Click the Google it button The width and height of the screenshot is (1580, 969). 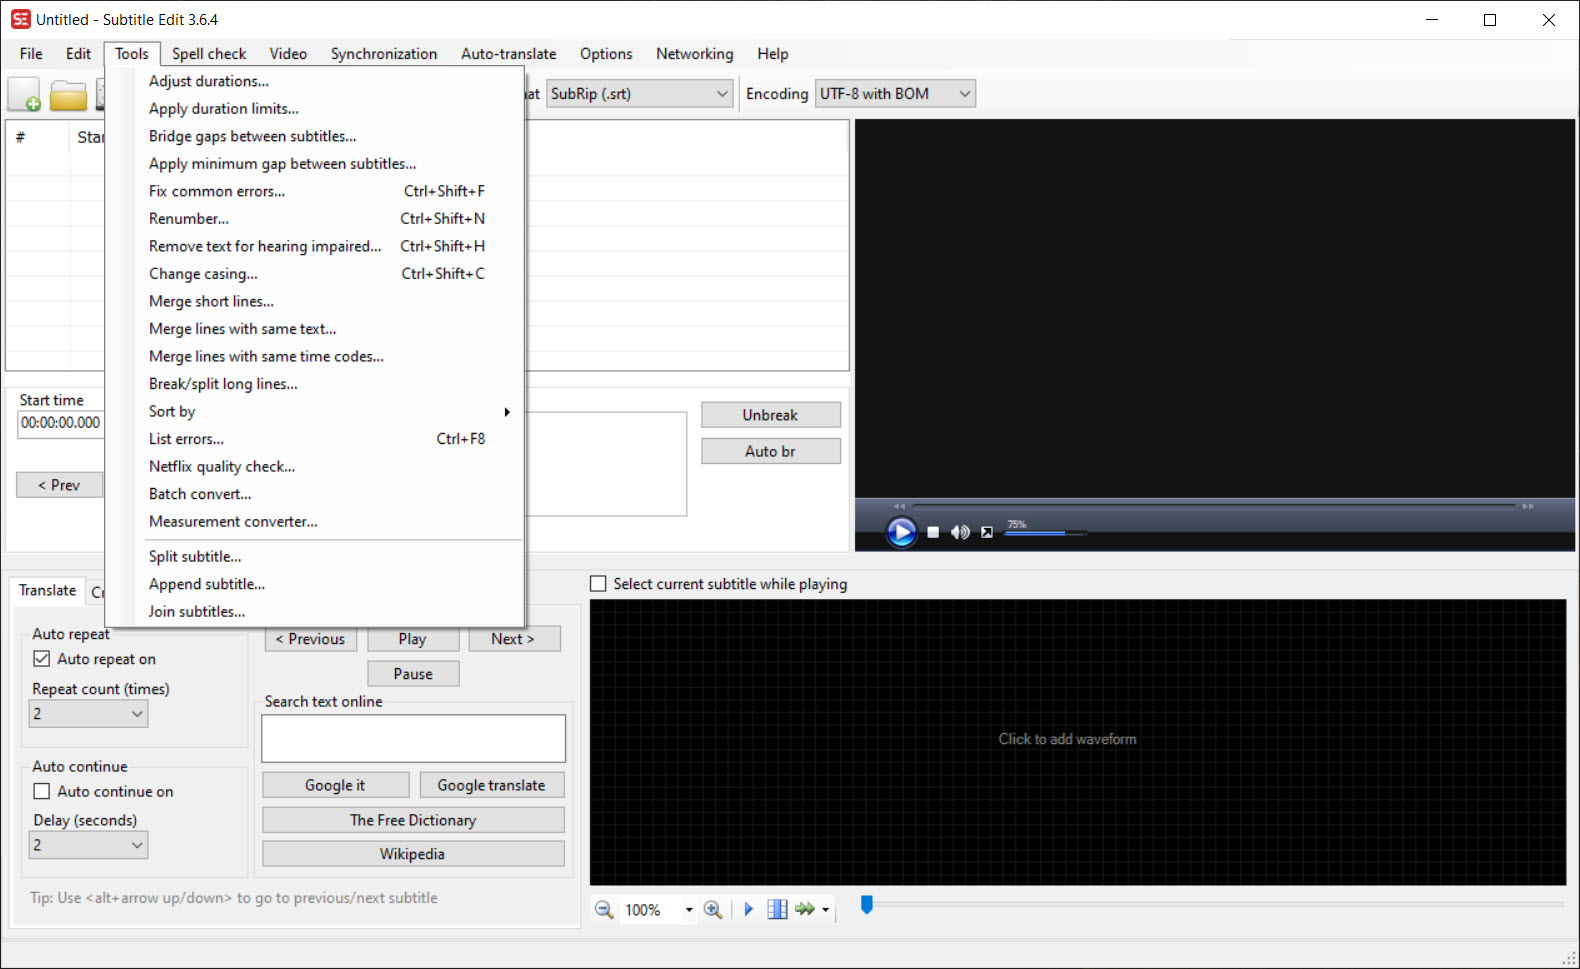click(335, 785)
